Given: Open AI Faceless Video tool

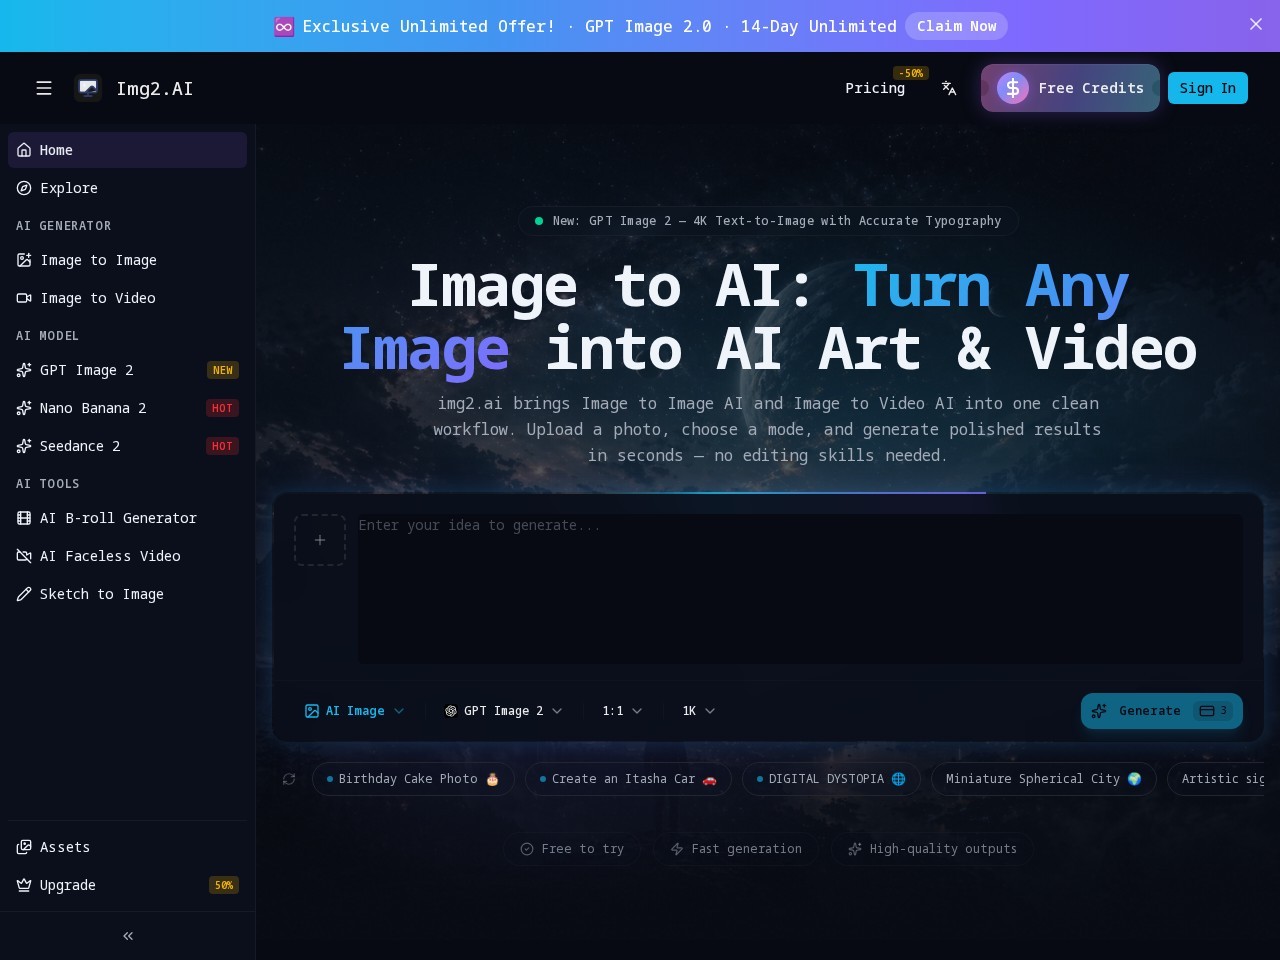Looking at the screenshot, I should (x=127, y=556).
